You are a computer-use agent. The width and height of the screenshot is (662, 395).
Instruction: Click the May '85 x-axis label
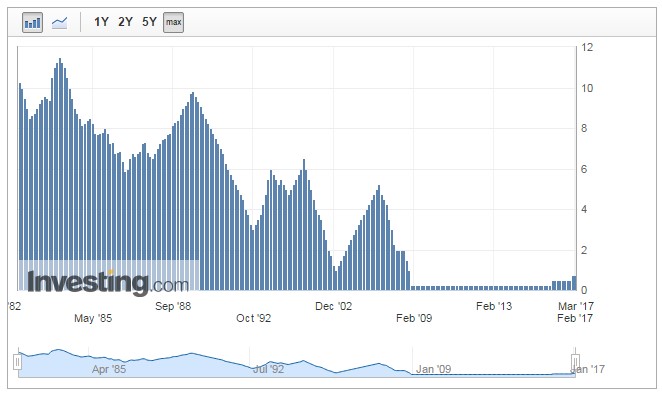(93, 318)
